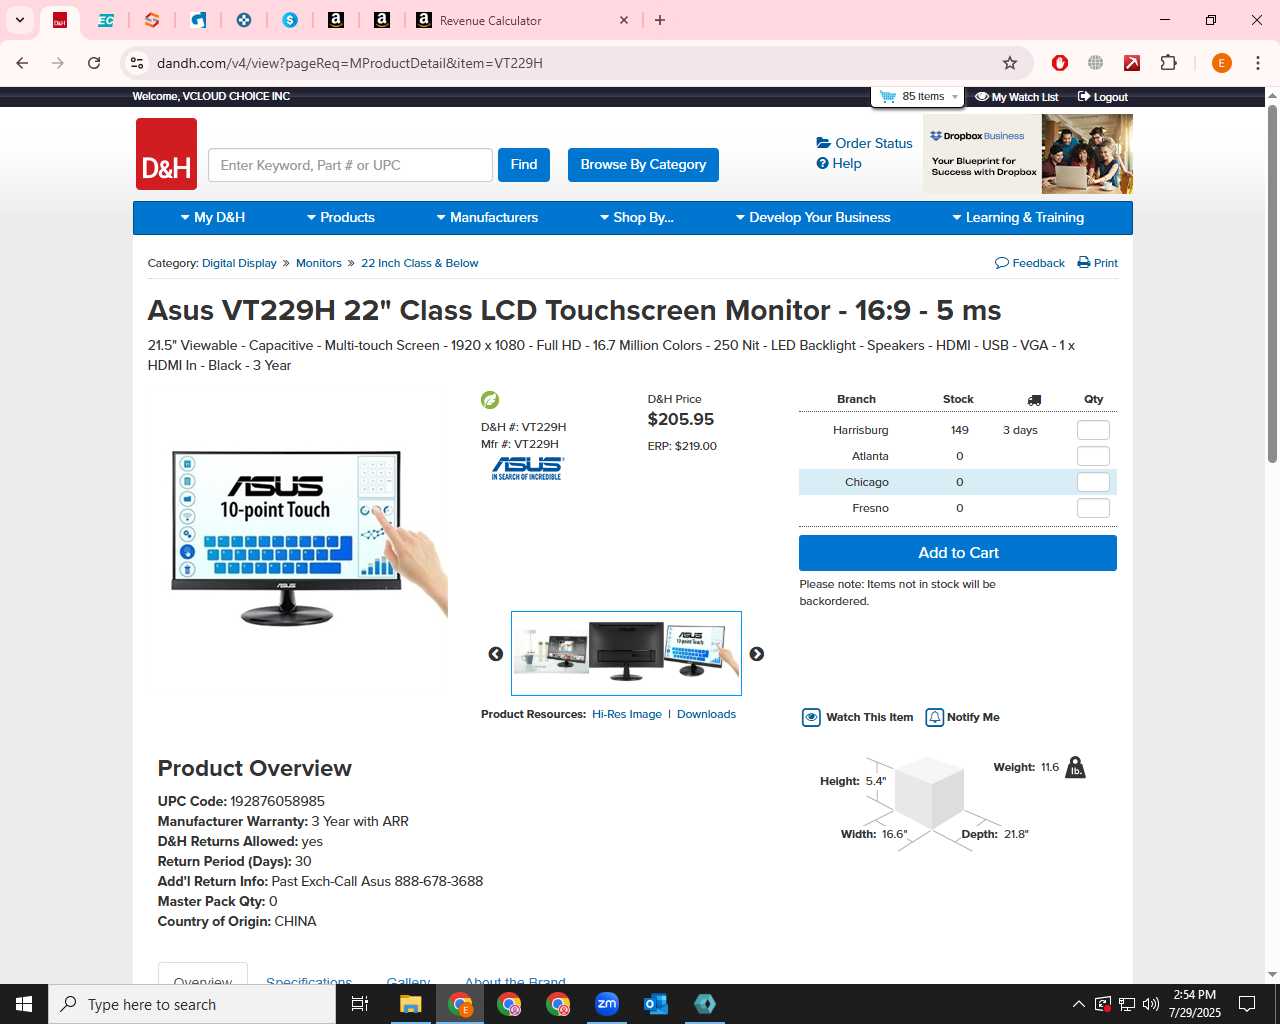Open the Chrome three-dot menu
This screenshot has width=1280, height=1024.
click(x=1257, y=63)
